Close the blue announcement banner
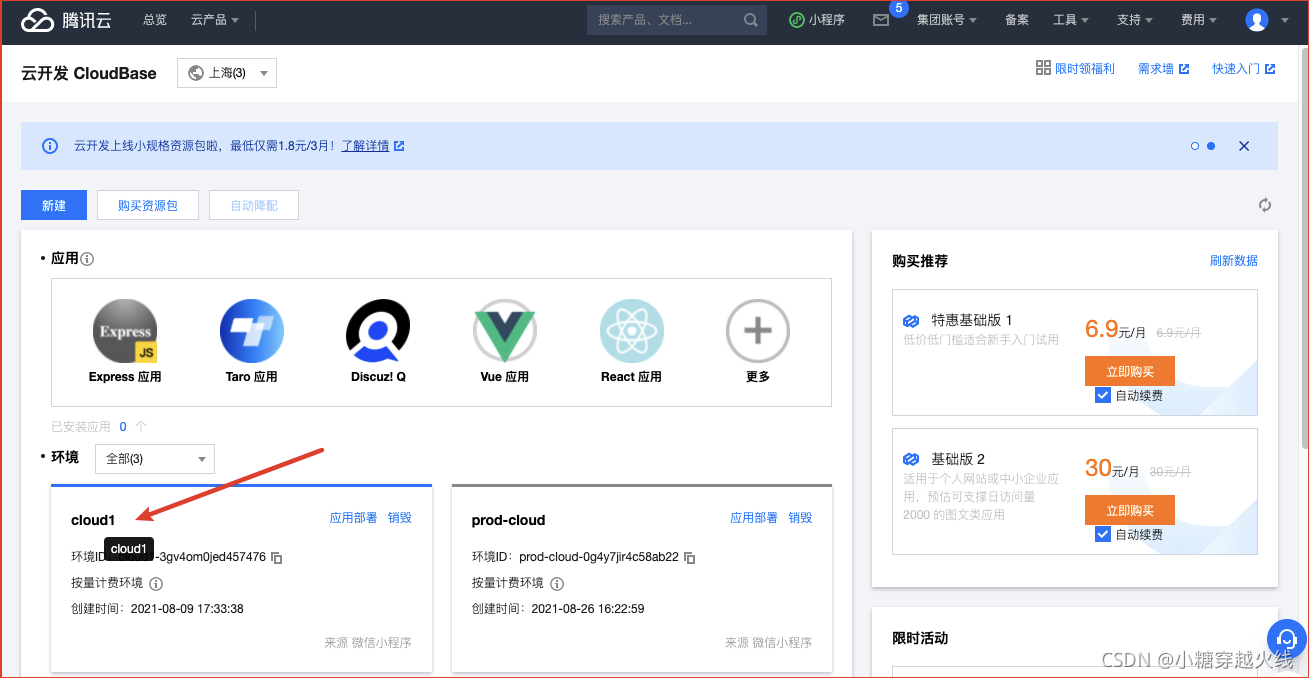 coord(1244,146)
